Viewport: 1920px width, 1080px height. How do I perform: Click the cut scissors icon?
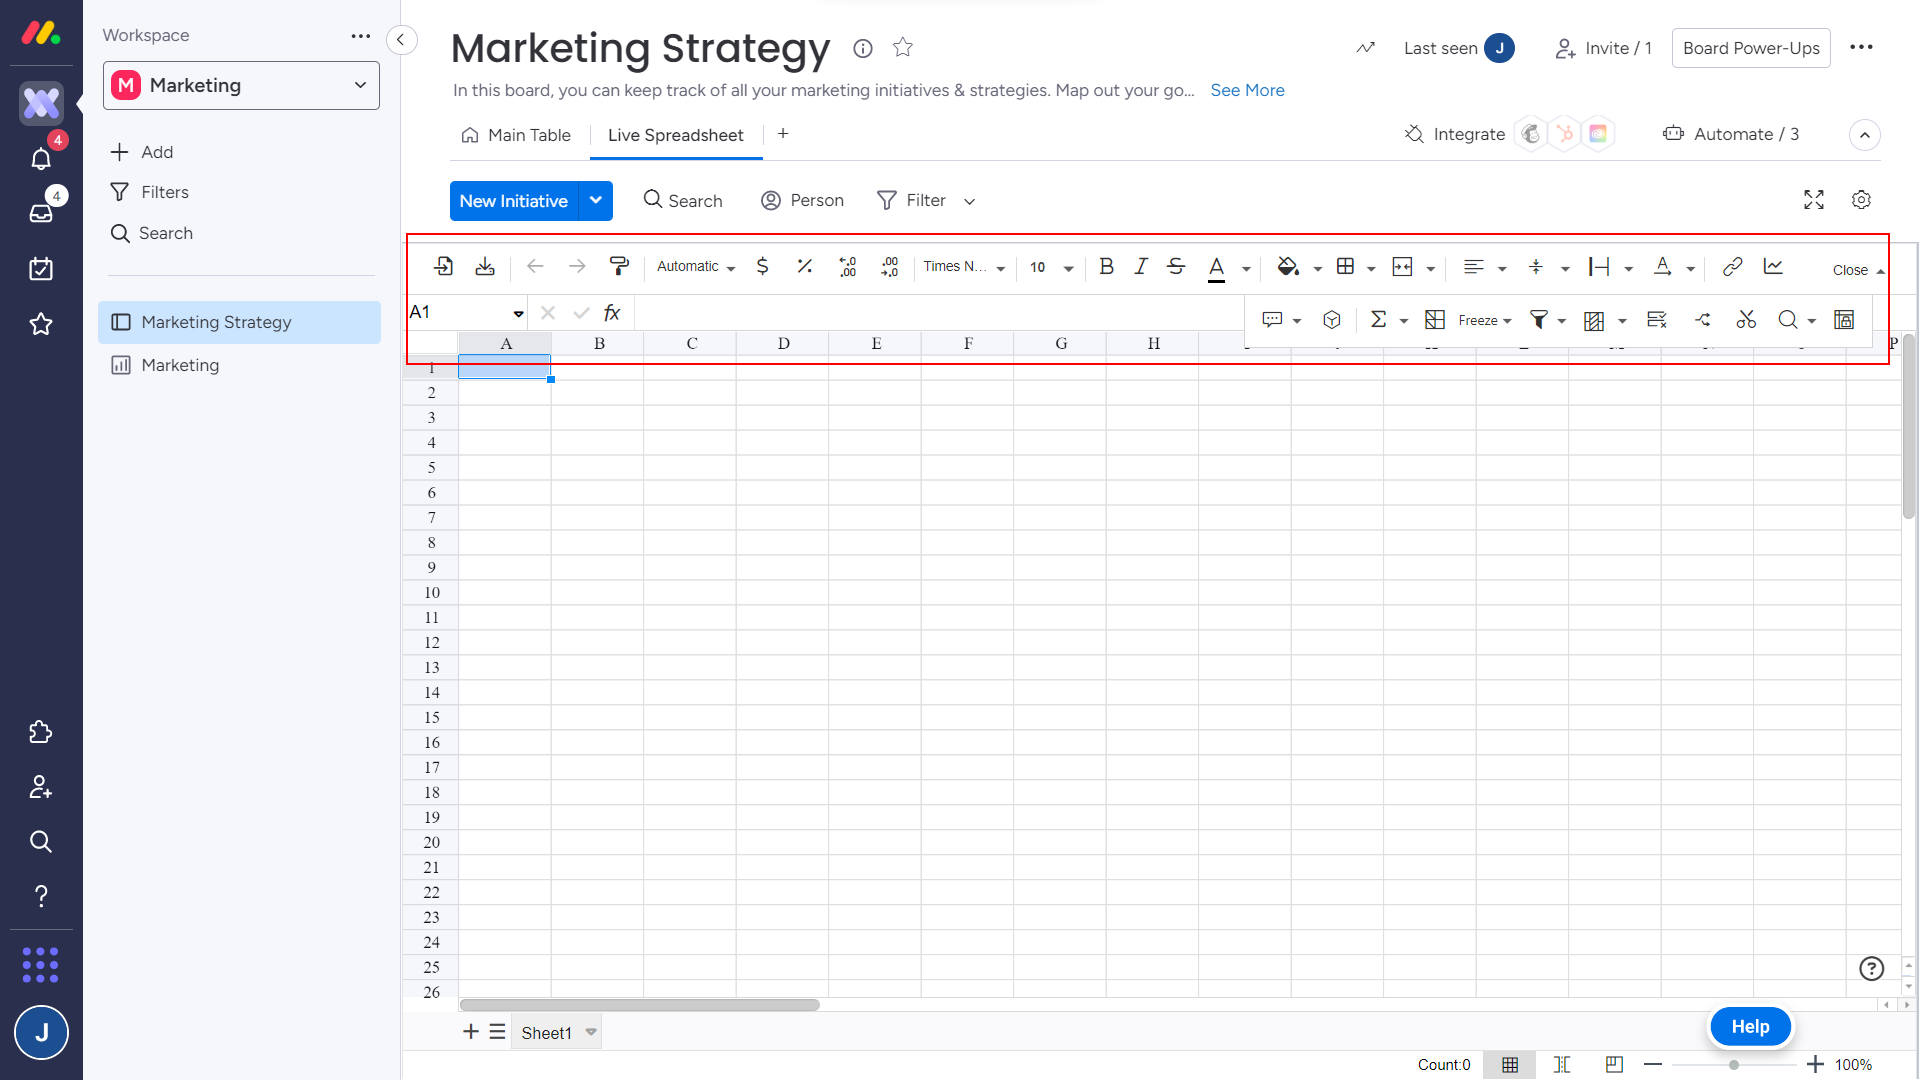[x=1746, y=320]
